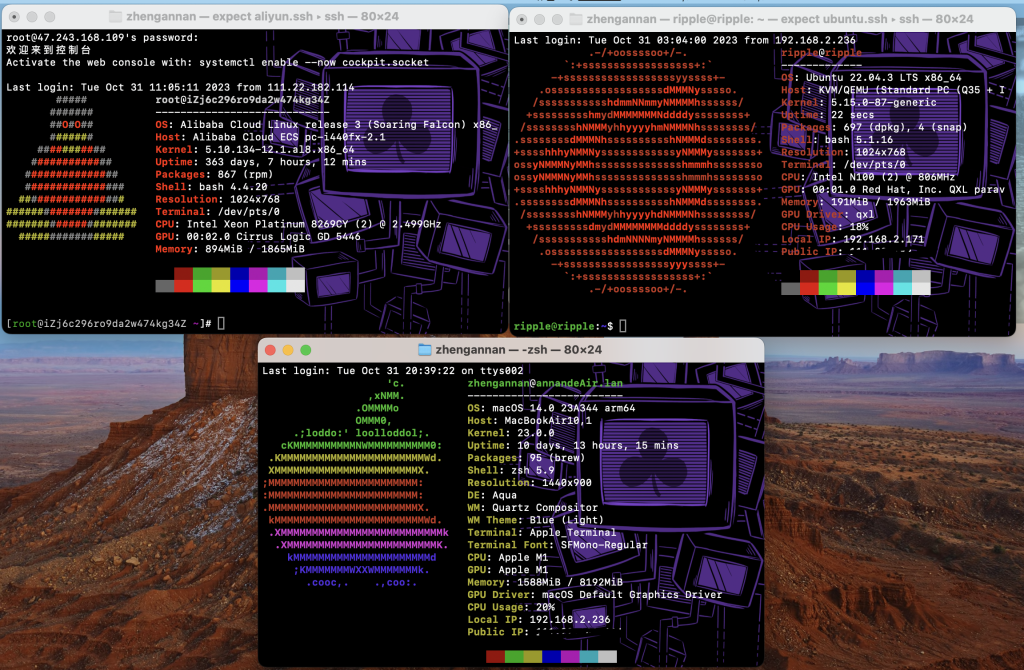Click the 'Terminal: Apple_Terminal' line

click(542, 532)
